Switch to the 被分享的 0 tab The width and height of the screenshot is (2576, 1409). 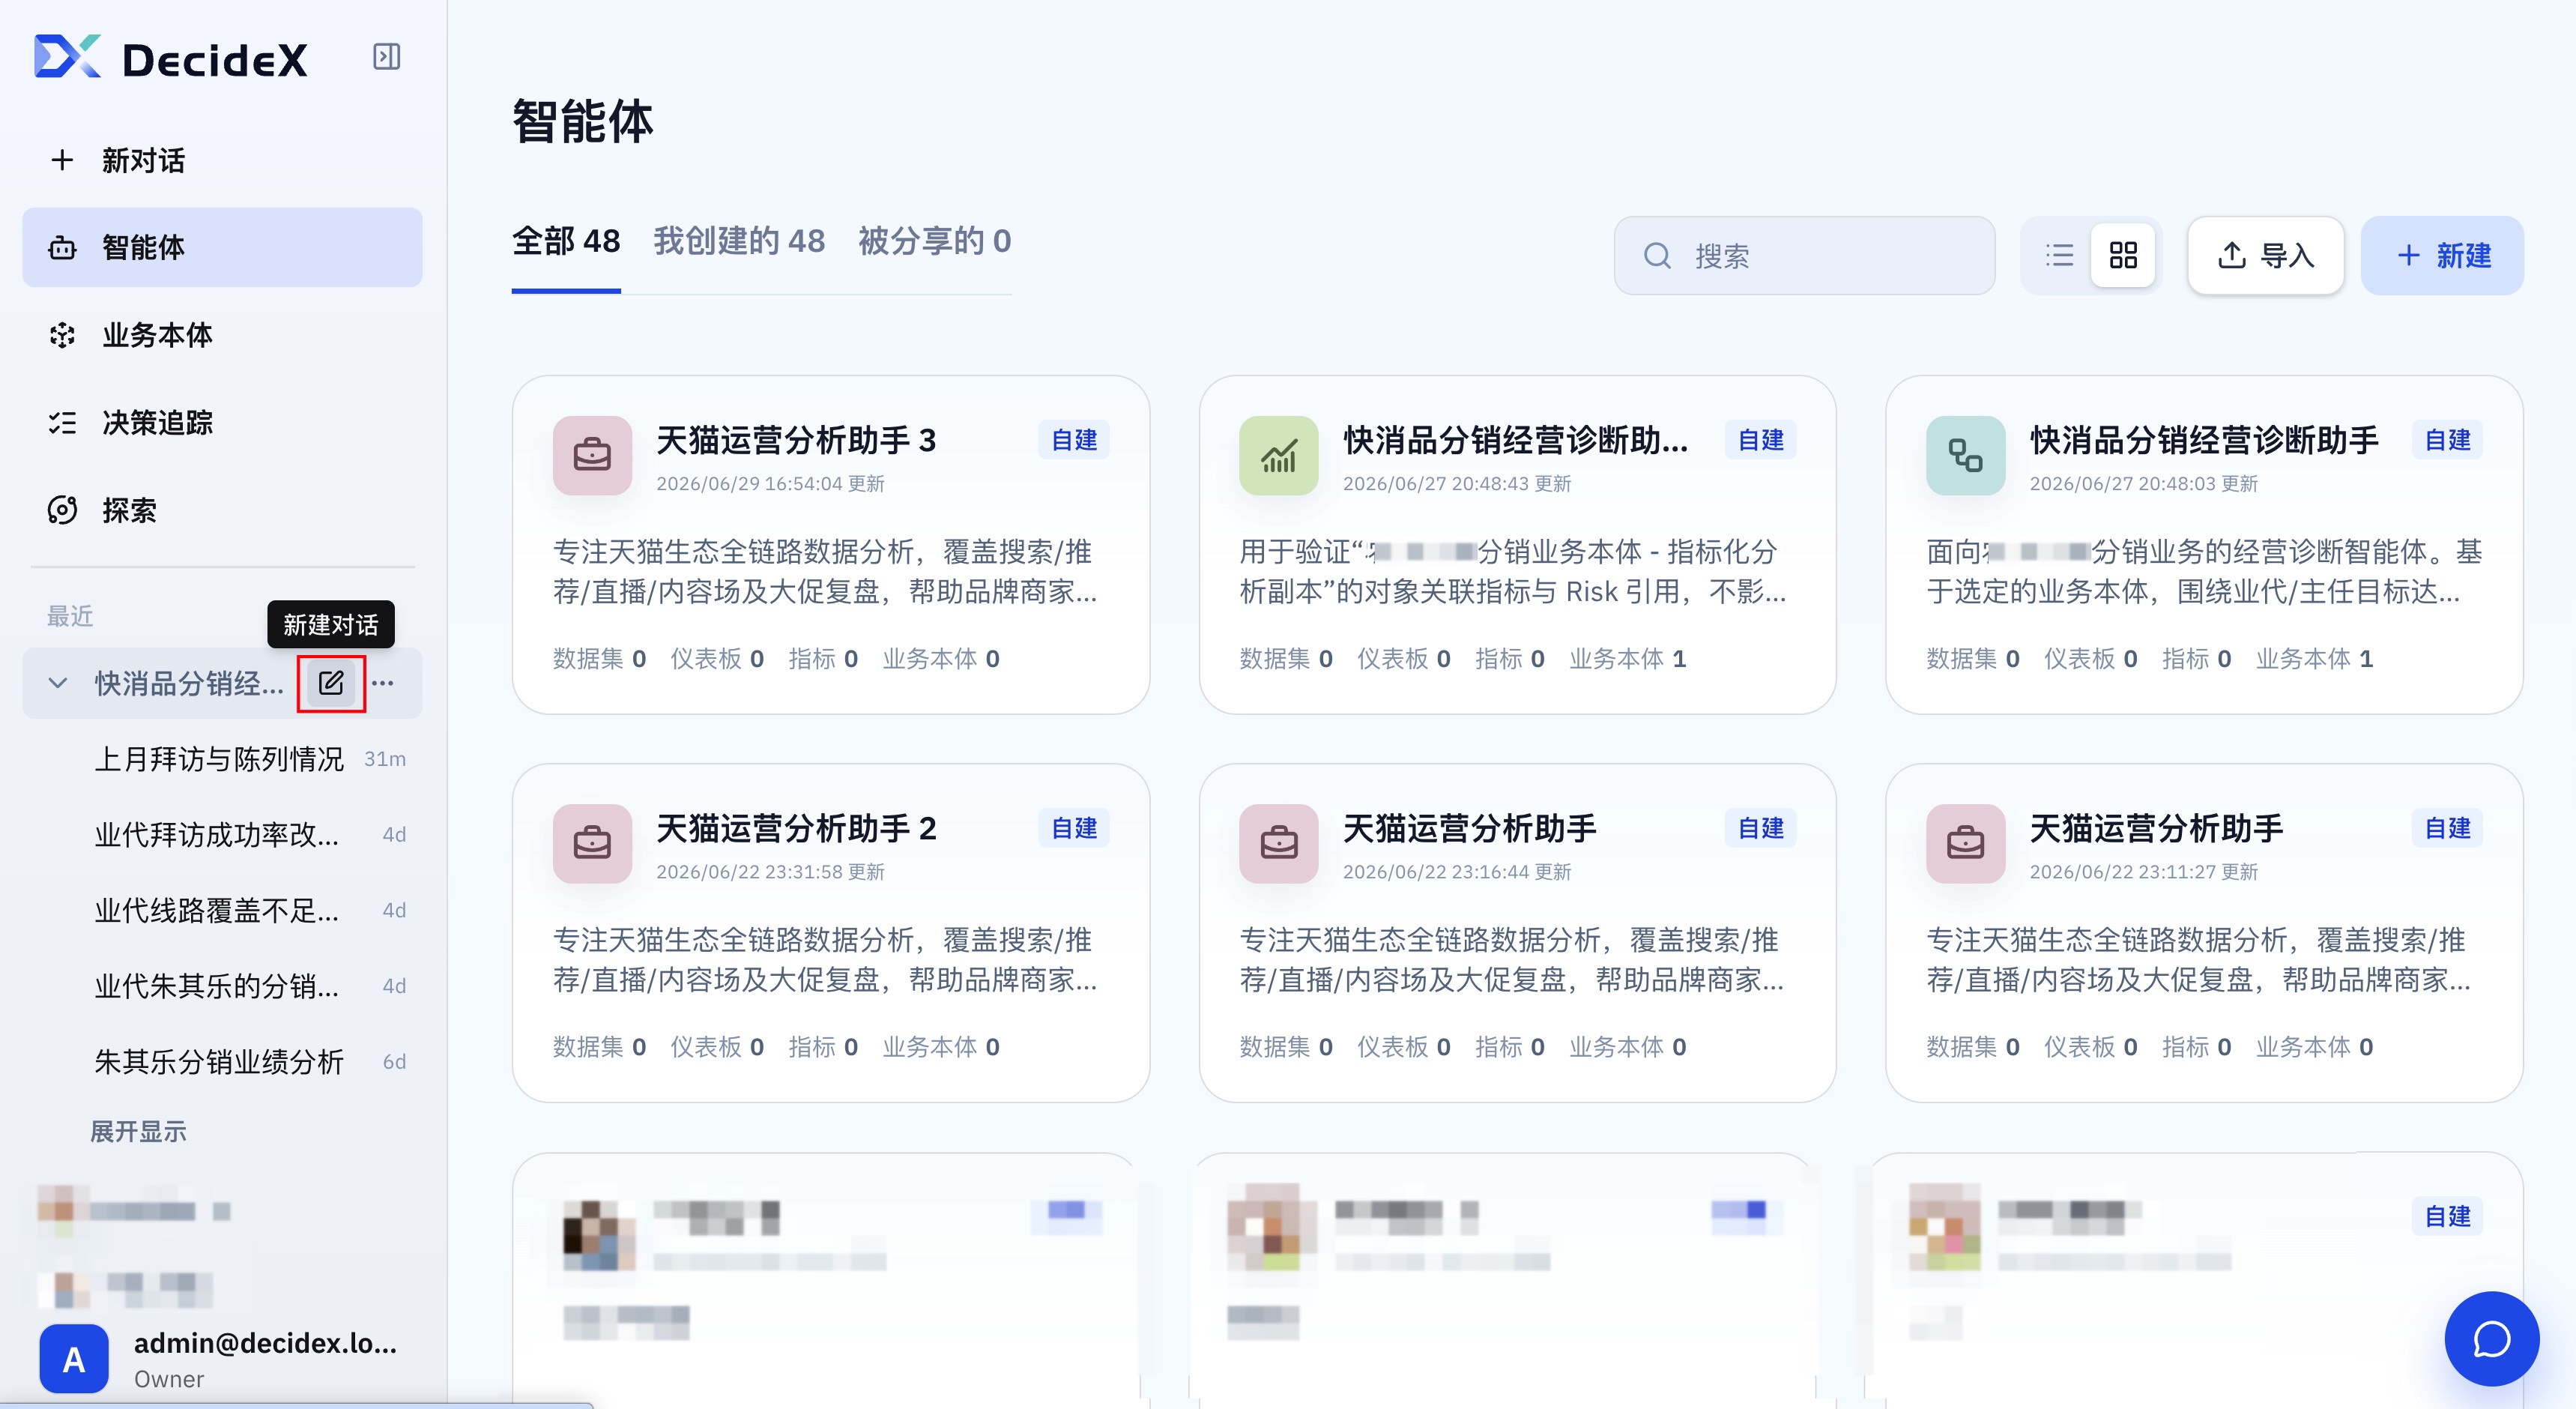pos(935,242)
